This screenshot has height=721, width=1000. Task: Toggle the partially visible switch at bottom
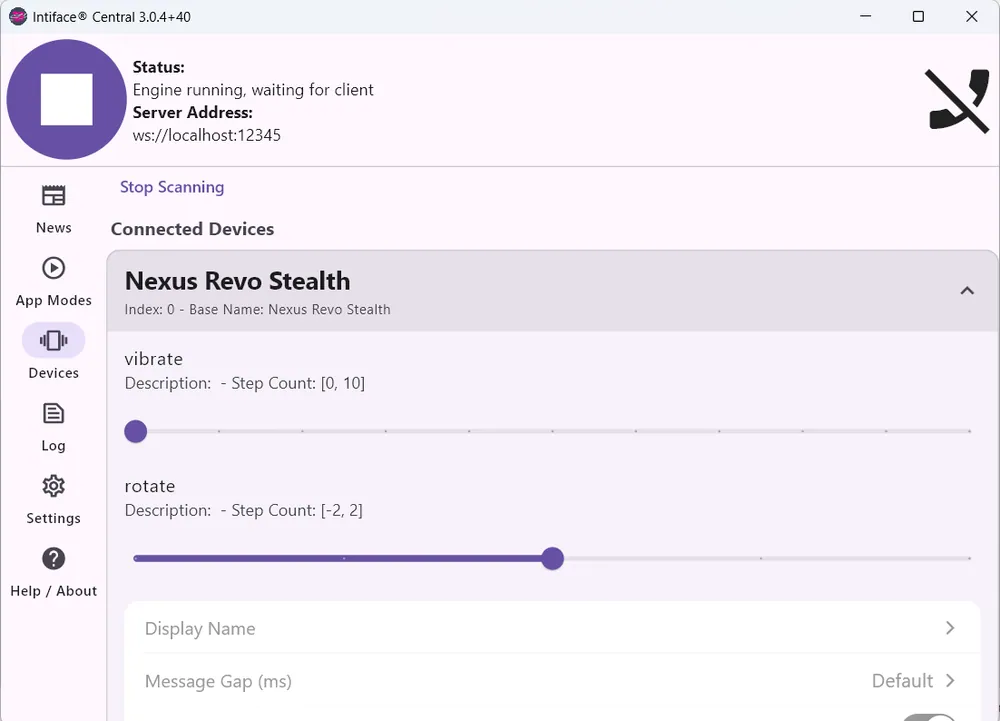point(929,718)
